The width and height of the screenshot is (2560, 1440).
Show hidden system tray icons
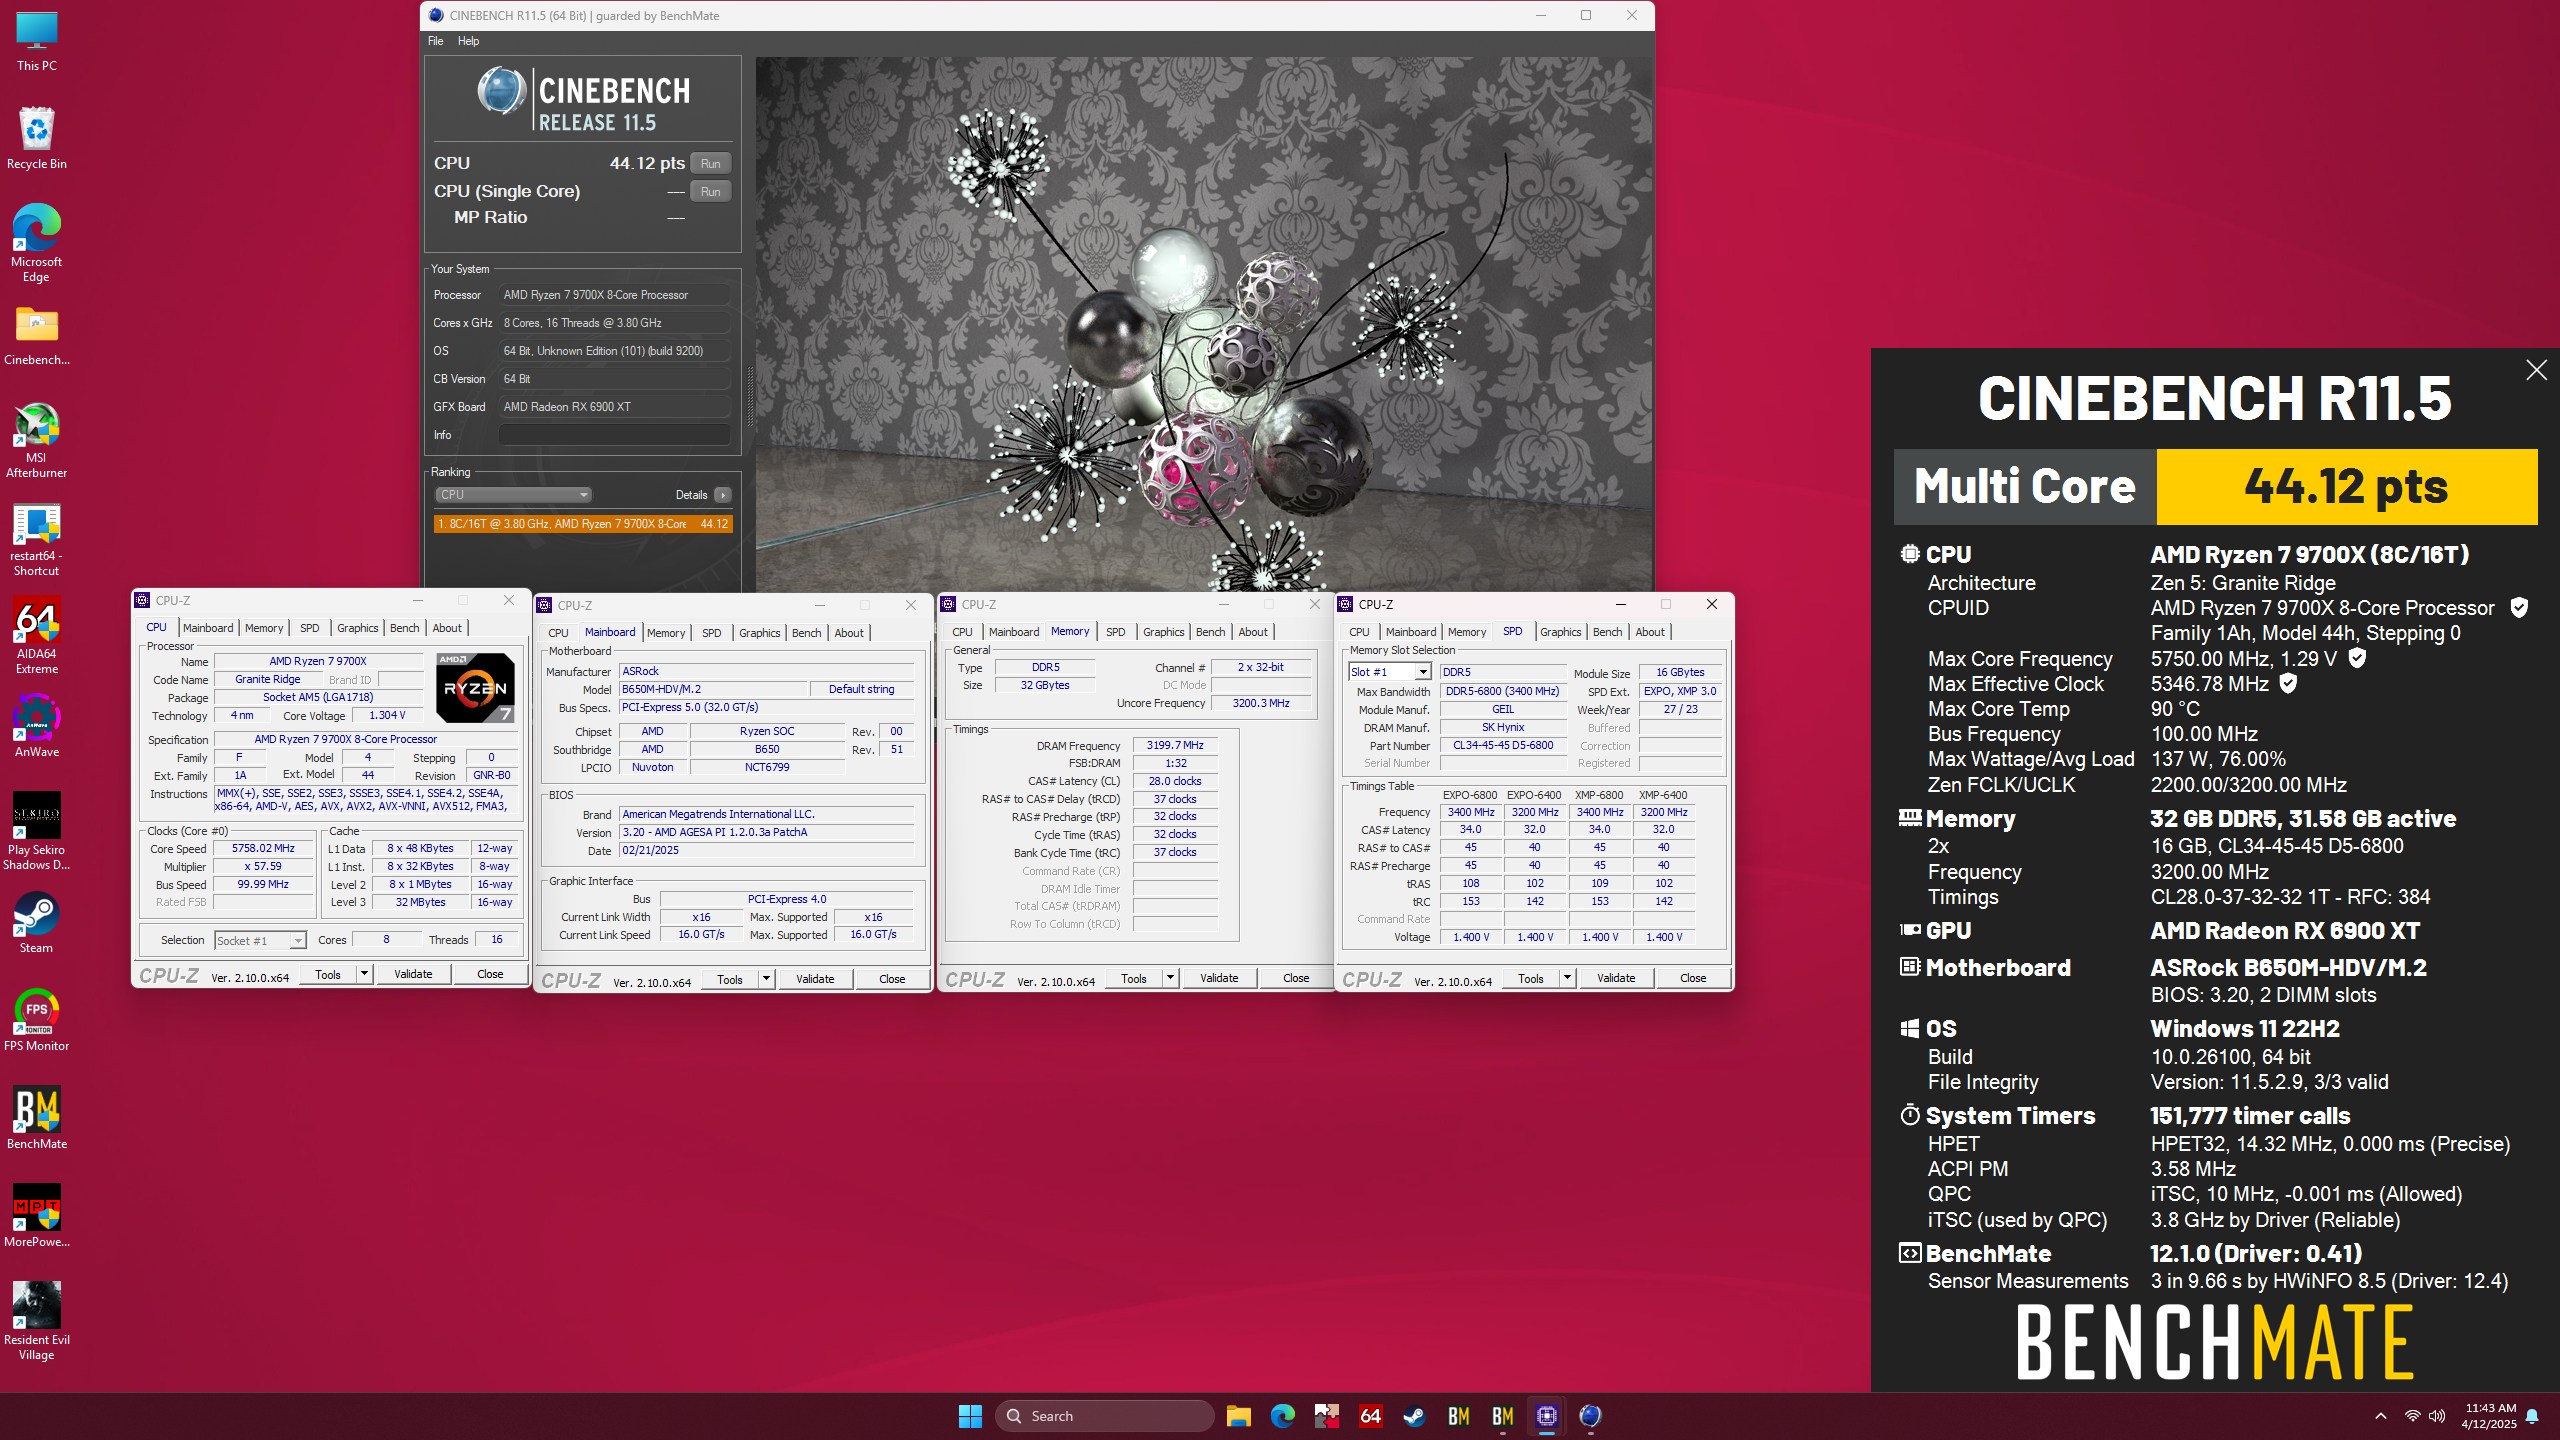coord(2381,1416)
